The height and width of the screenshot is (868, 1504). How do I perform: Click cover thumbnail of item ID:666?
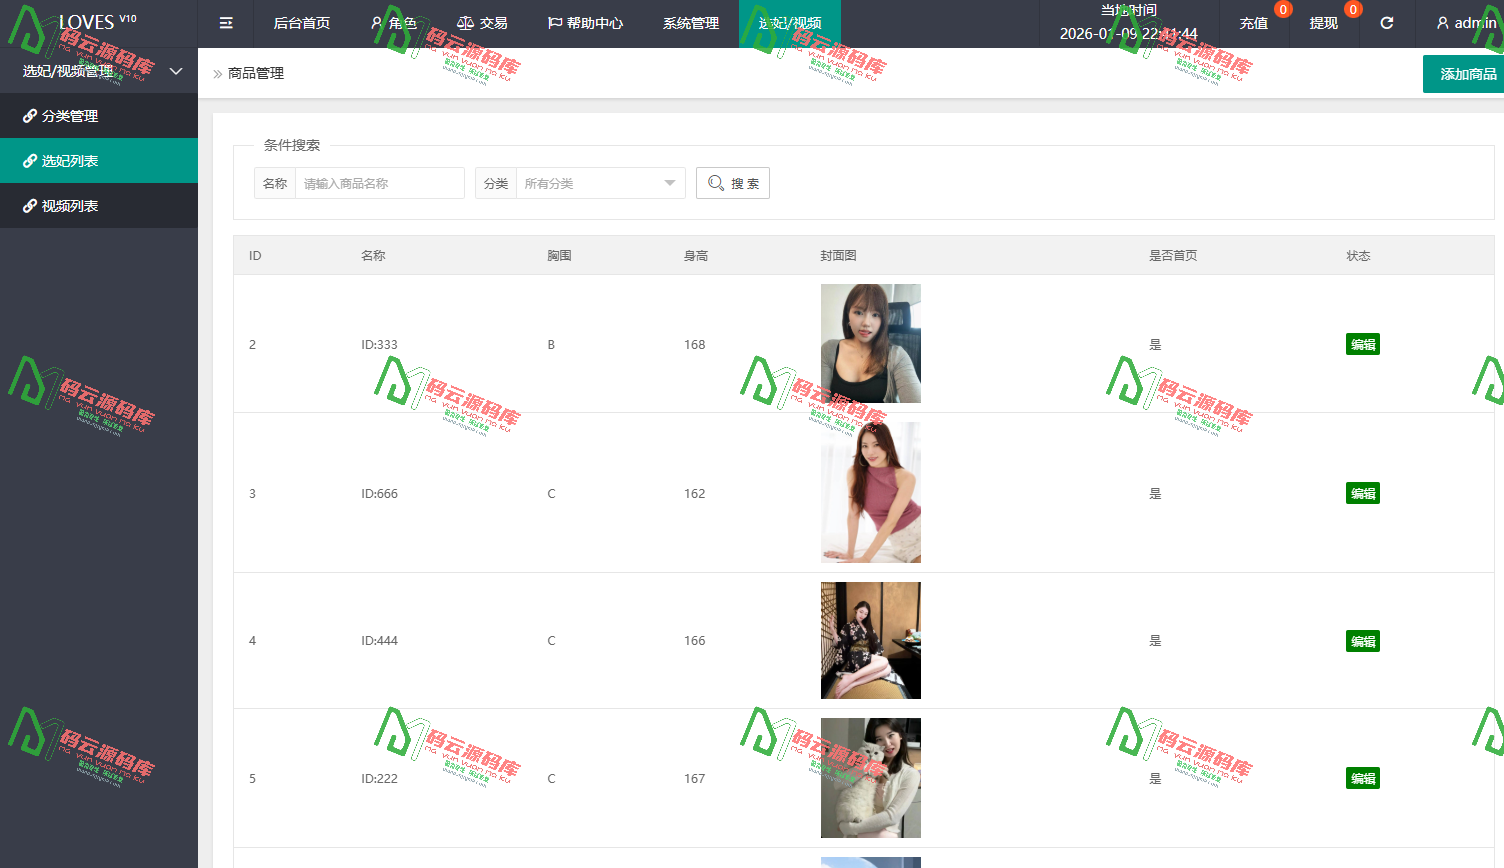click(871, 492)
